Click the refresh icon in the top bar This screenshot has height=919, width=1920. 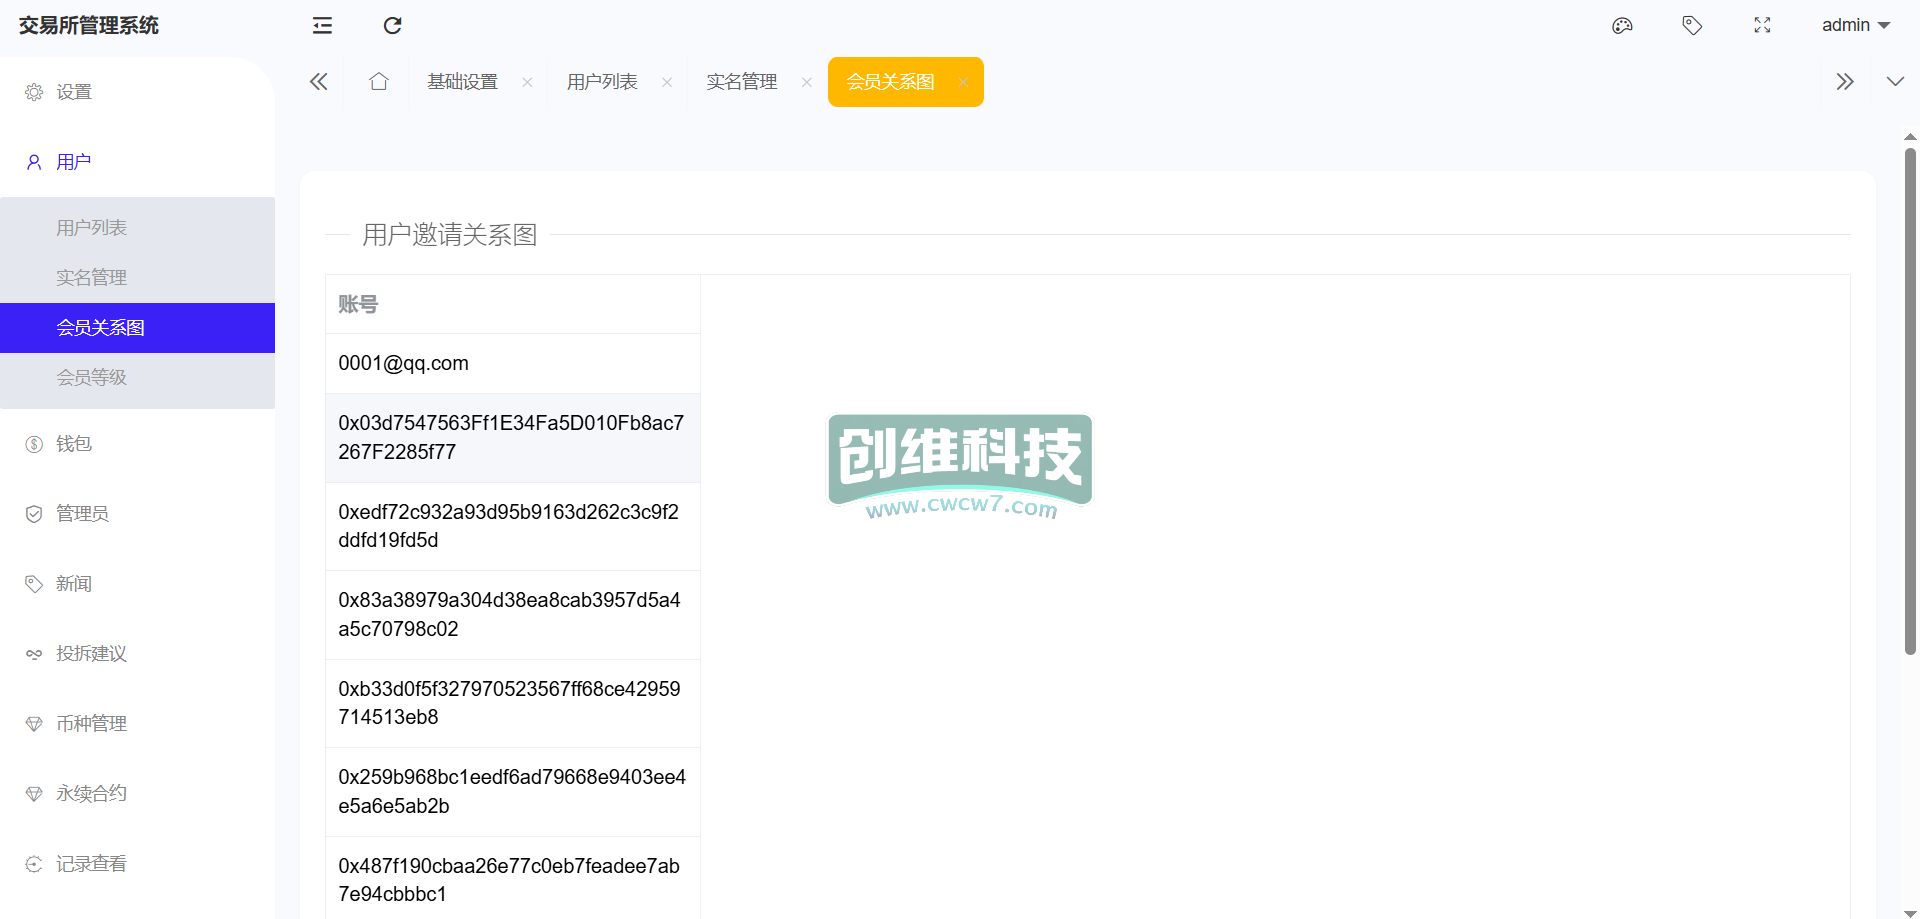pyautogui.click(x=392, y=26)
